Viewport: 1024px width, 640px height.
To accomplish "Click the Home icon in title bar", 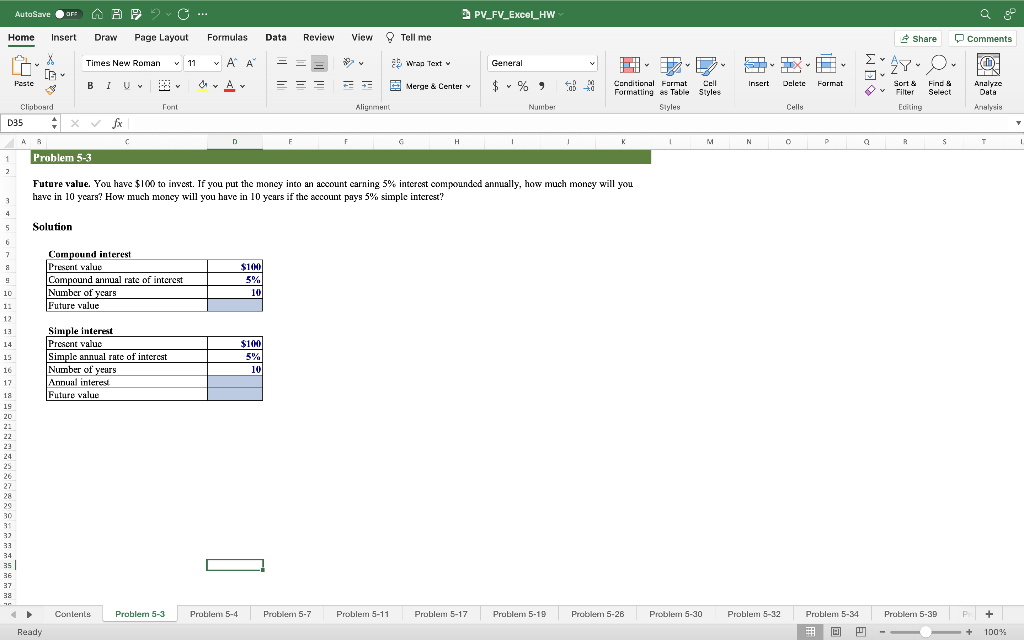I will 97,14.
